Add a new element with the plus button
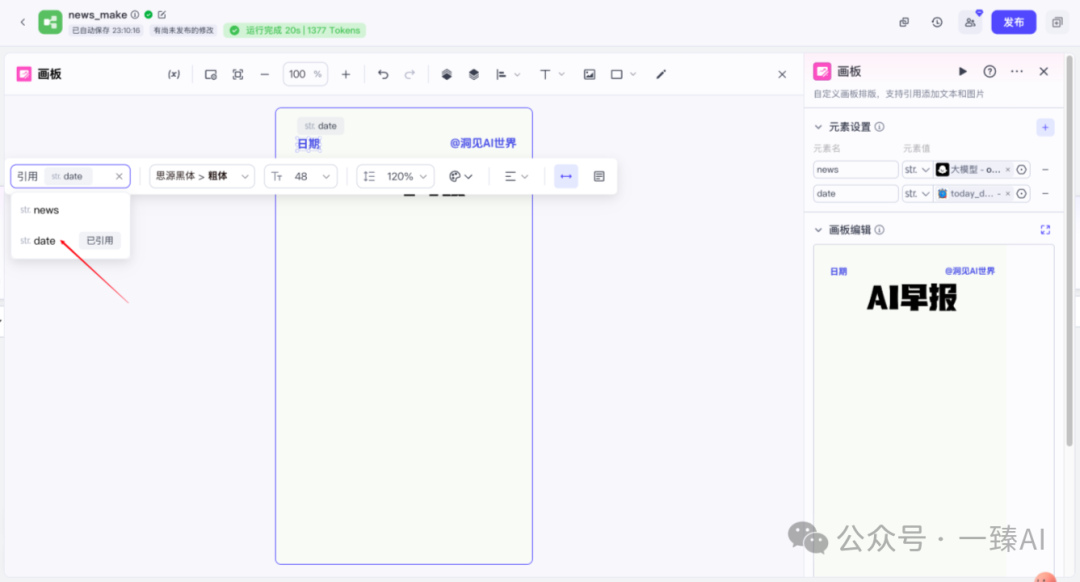 pyautogui.click(x=1045, y=127)
